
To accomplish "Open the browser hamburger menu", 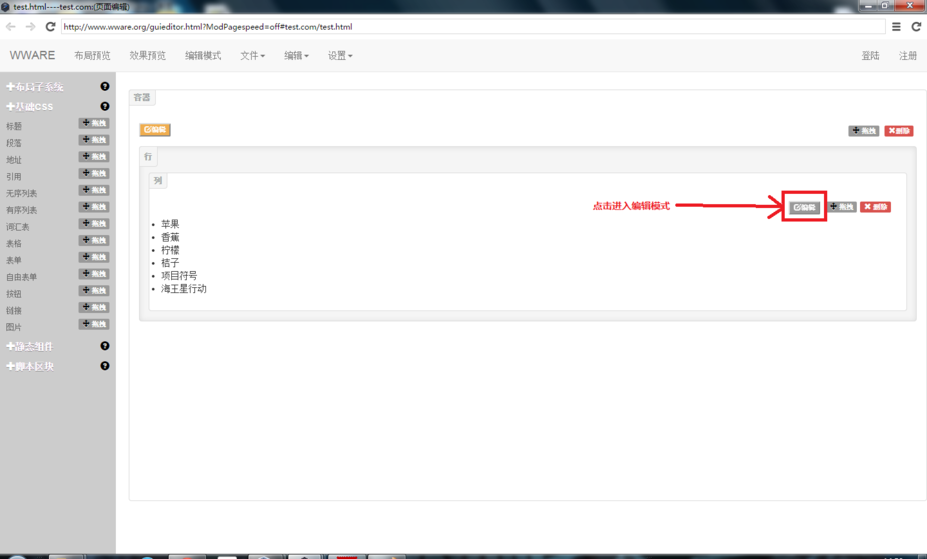I will pos(896,27).
